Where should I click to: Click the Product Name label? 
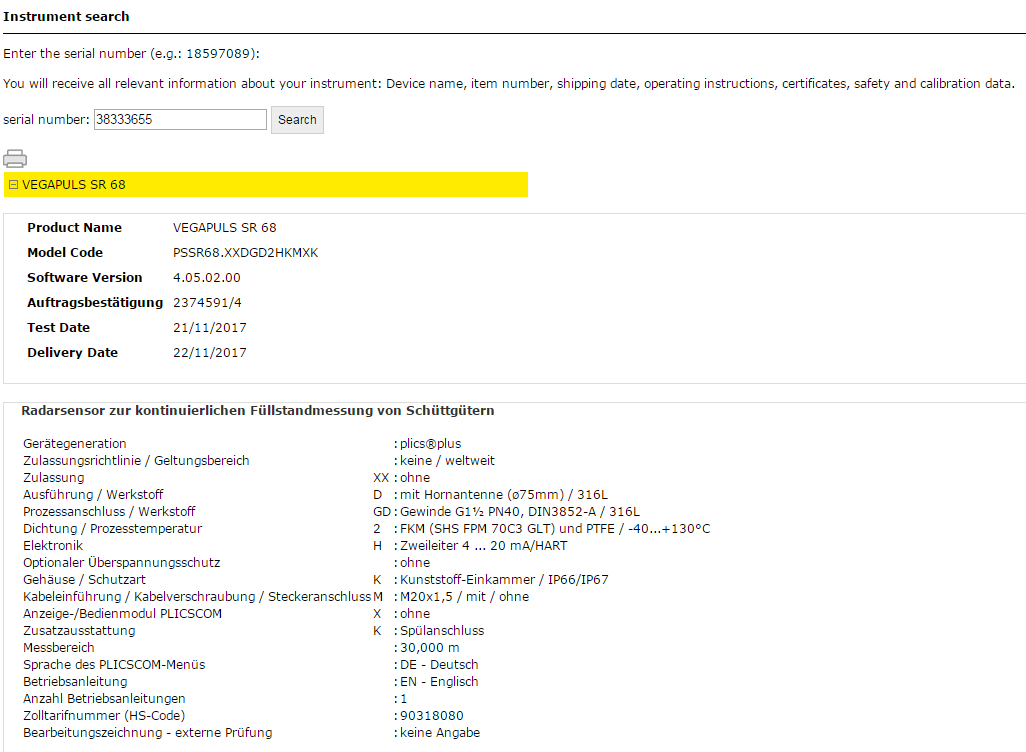(75, 228)
